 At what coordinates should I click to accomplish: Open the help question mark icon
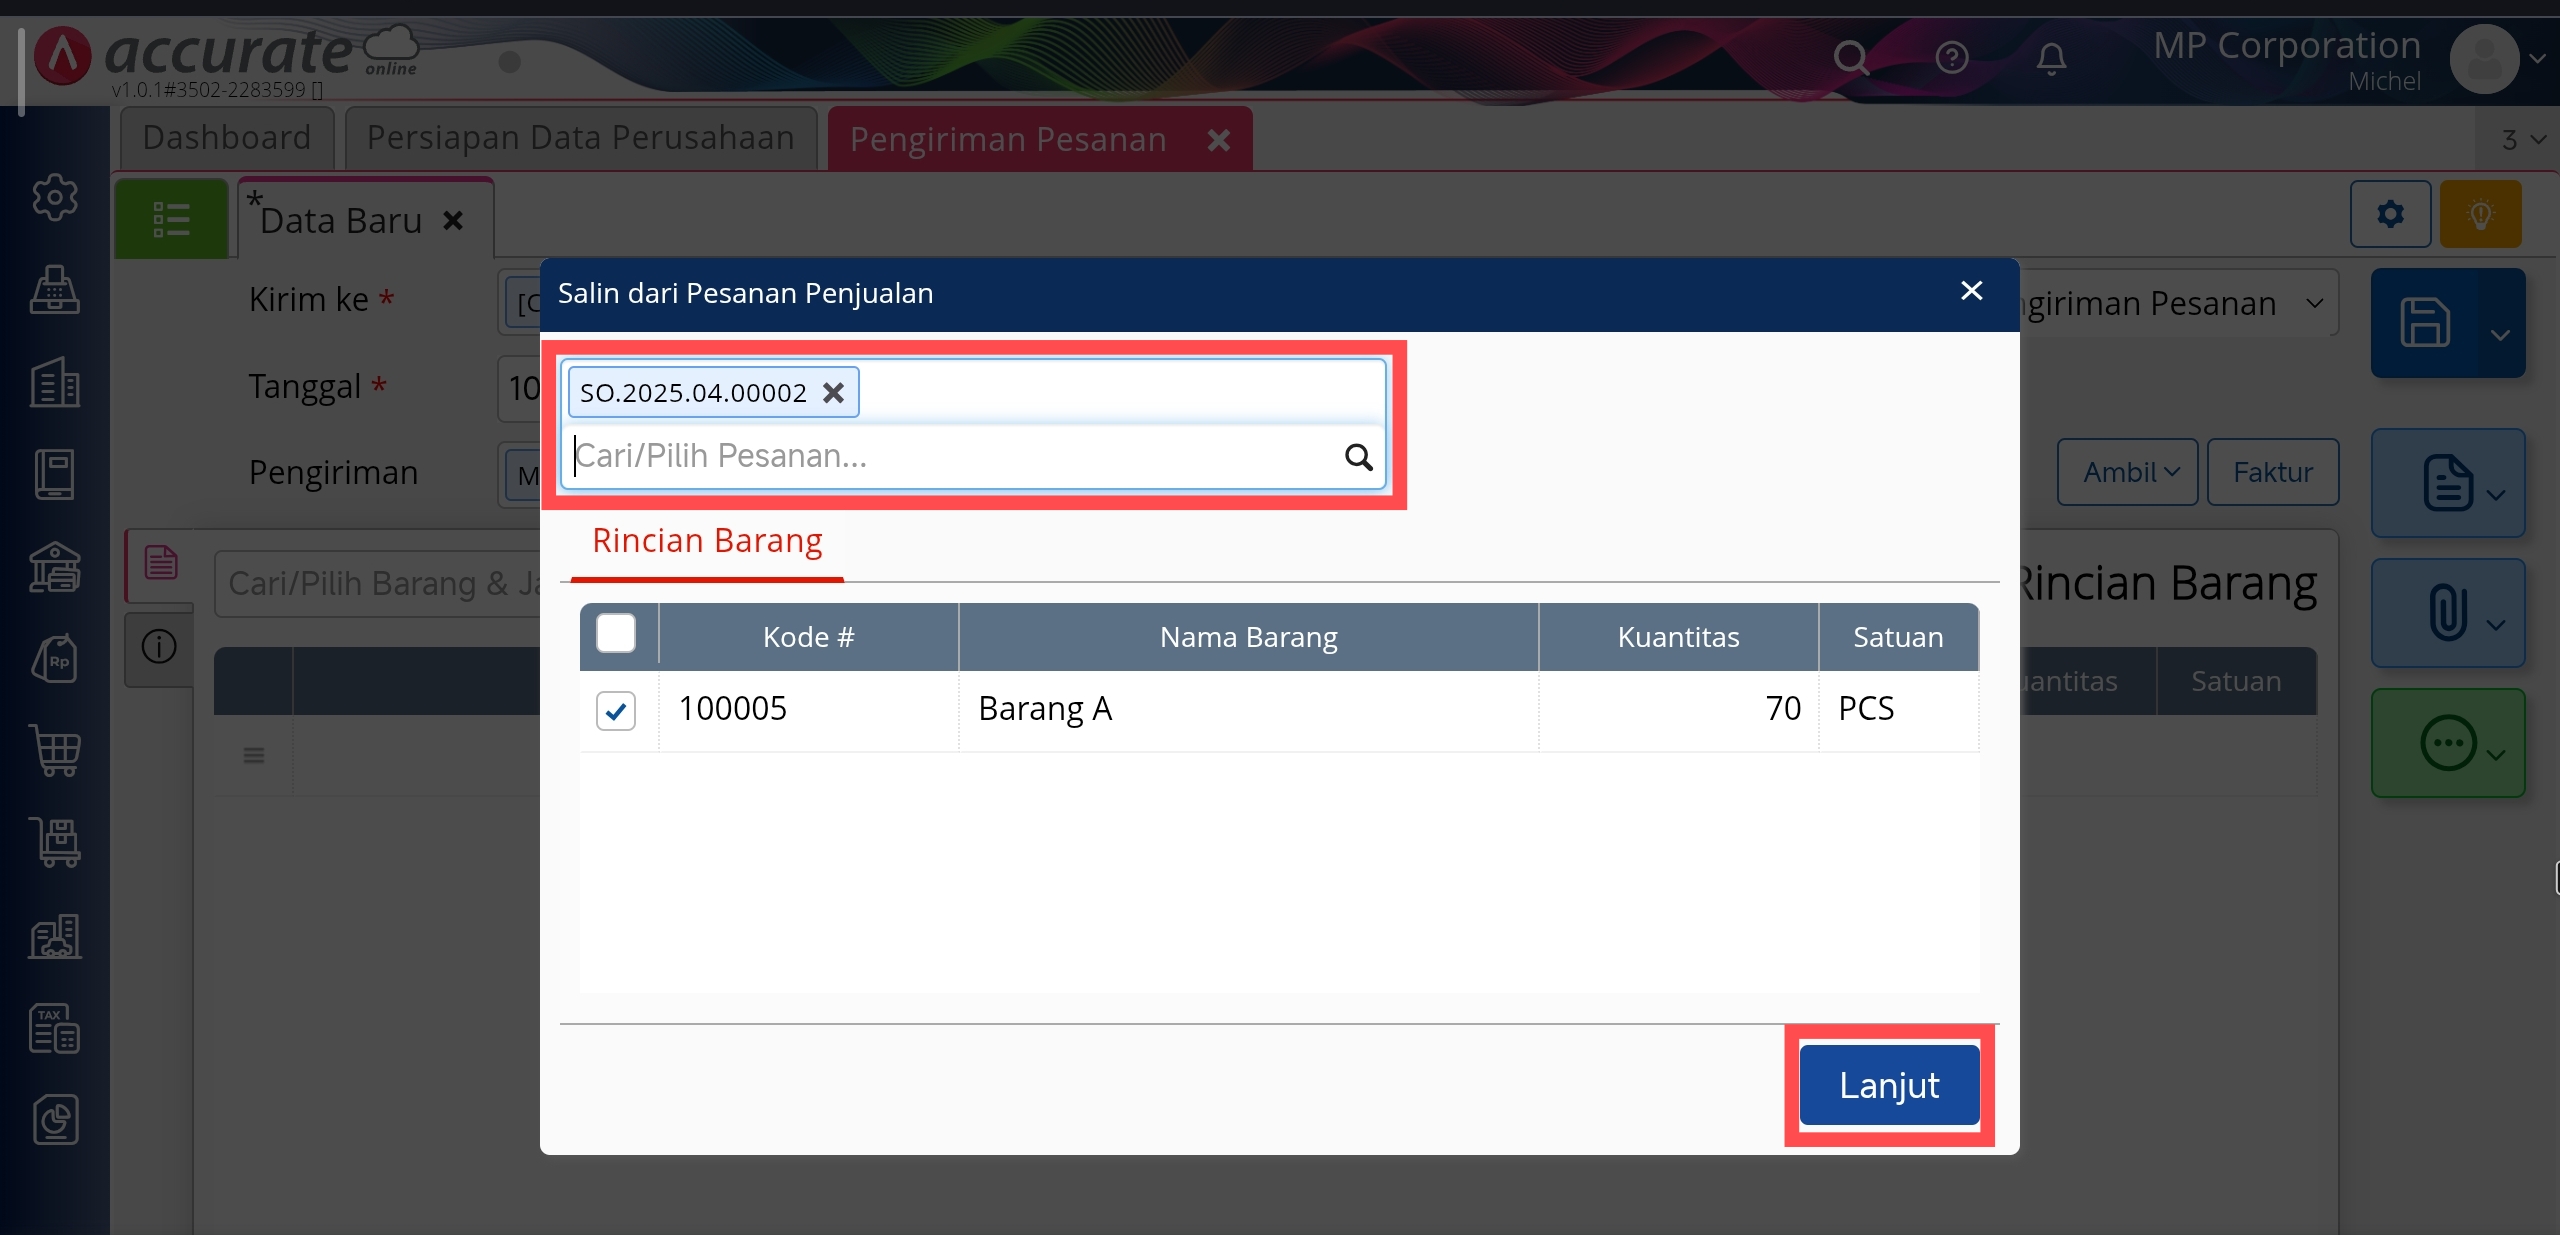tap(1951, 58)
